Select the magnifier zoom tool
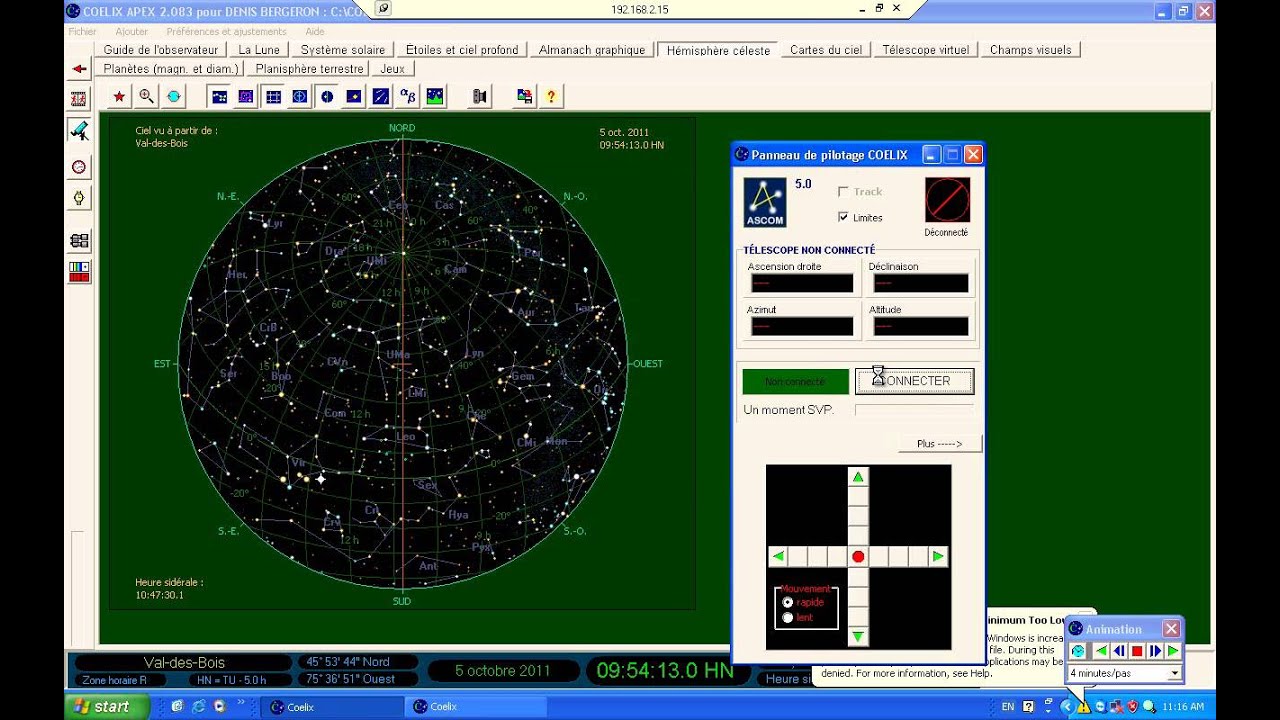The image size is (1280, 720). (x=146, y=96)
